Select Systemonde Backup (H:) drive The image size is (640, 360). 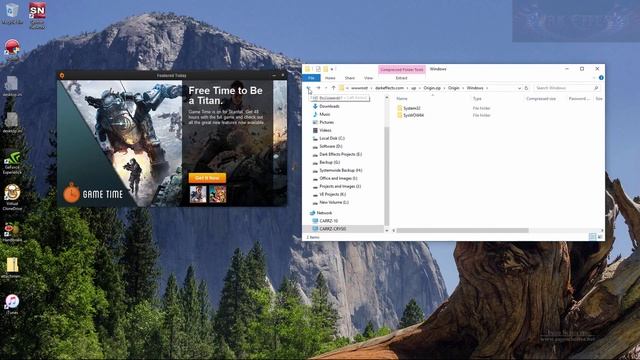337,170
